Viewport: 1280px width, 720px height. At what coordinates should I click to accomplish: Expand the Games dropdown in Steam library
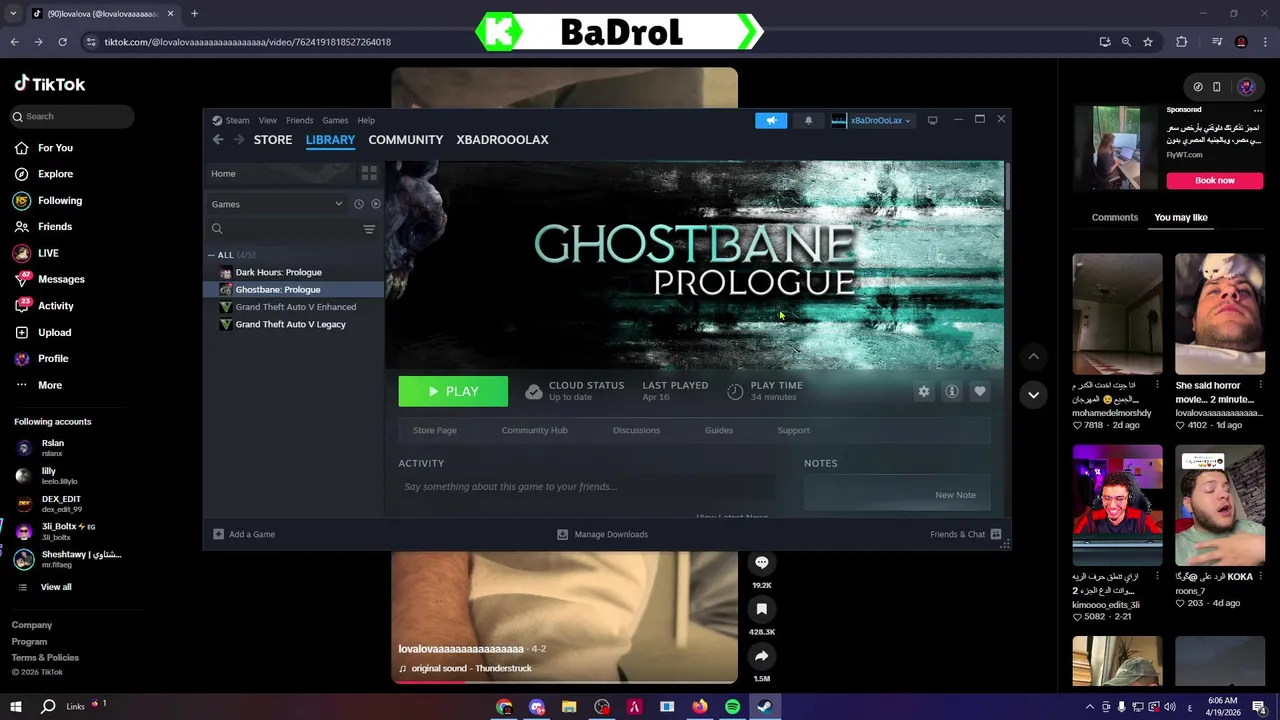(x=277, y=204)
